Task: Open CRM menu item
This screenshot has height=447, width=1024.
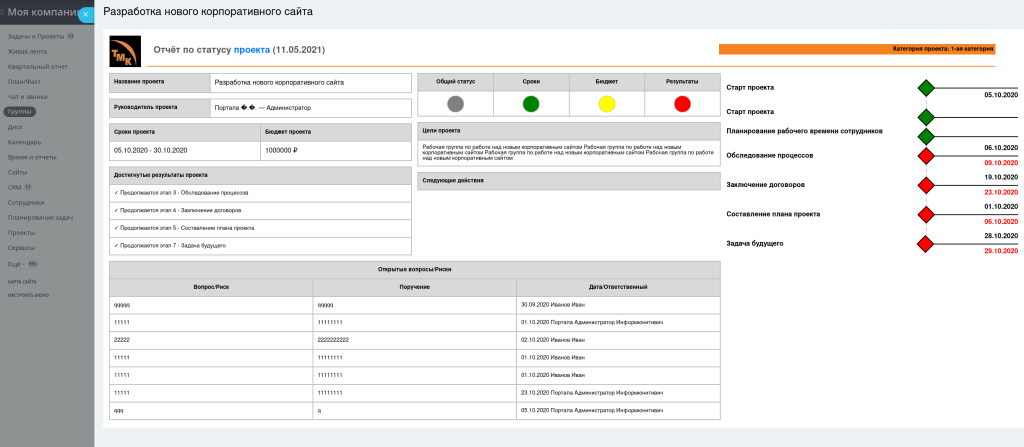Action: (14, 188)
